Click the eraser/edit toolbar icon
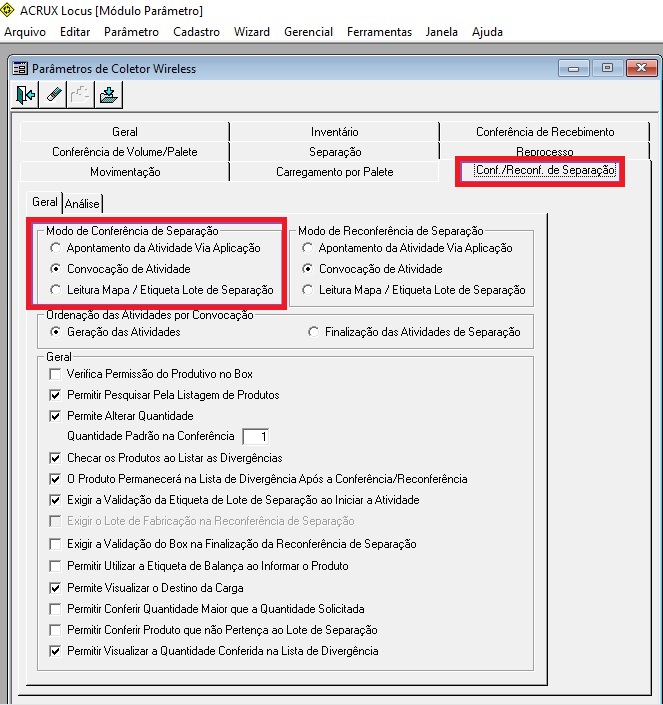Image resolution: width=663 pixels, height=705 pixels. [x=53, y=95]
